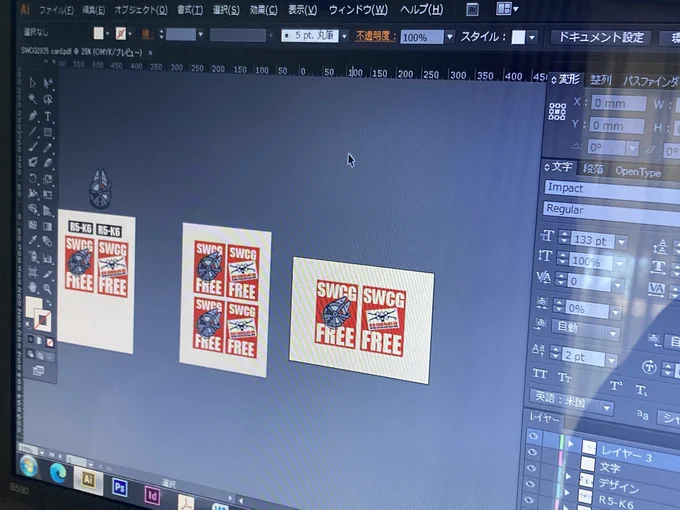The image size is (680, 510).
Task: Open Photoshop from the taskbar
Action: (120, 488)
